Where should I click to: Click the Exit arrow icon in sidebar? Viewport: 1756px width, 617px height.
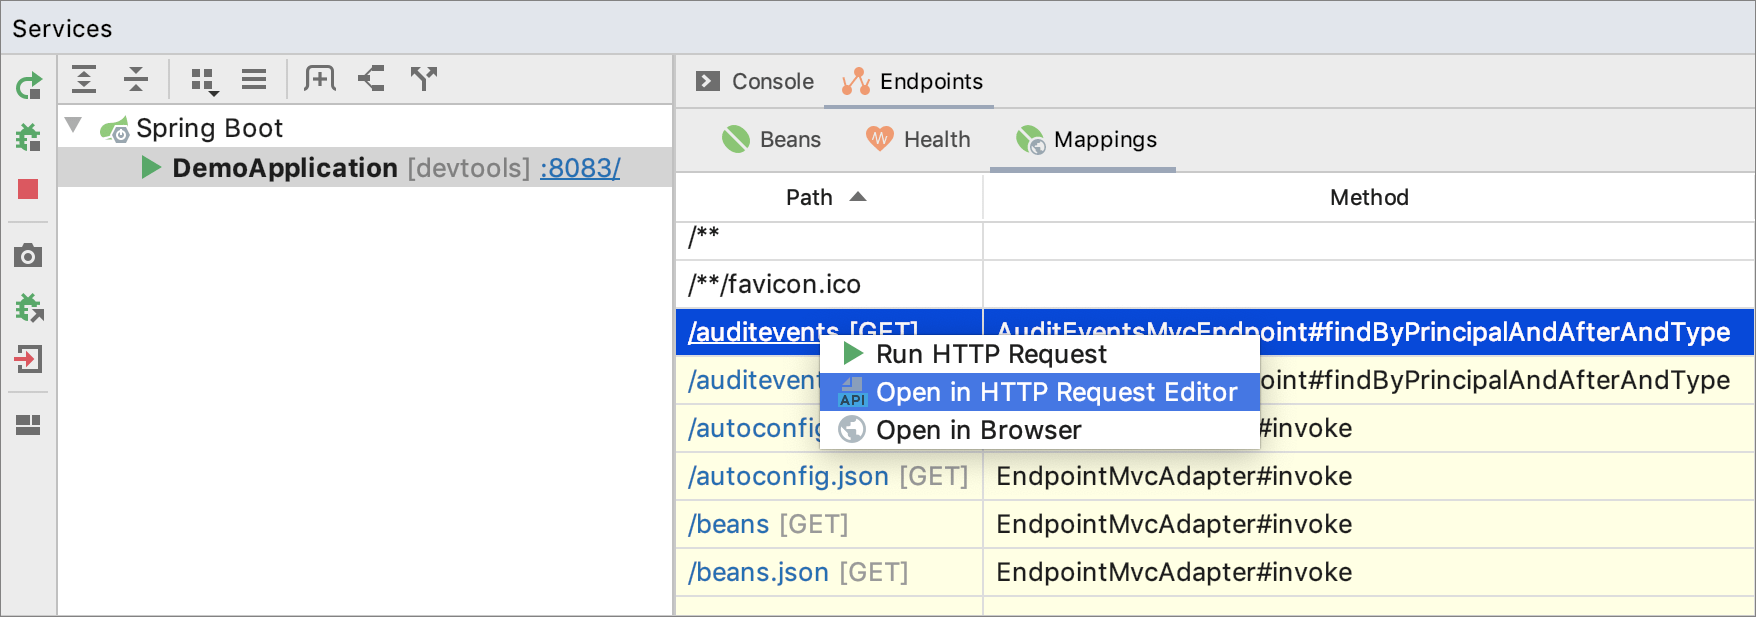[28, 359]
